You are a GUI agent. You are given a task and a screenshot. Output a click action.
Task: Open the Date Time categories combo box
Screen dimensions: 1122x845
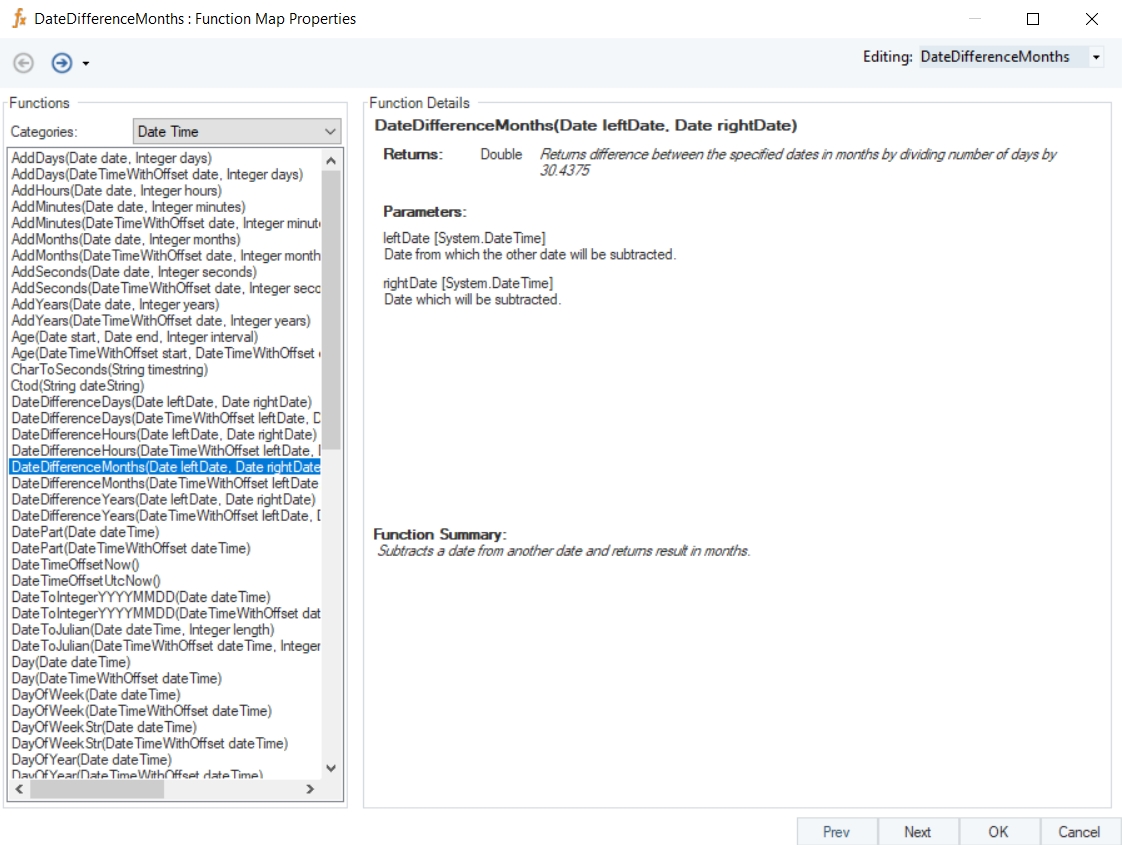(237, 131)
